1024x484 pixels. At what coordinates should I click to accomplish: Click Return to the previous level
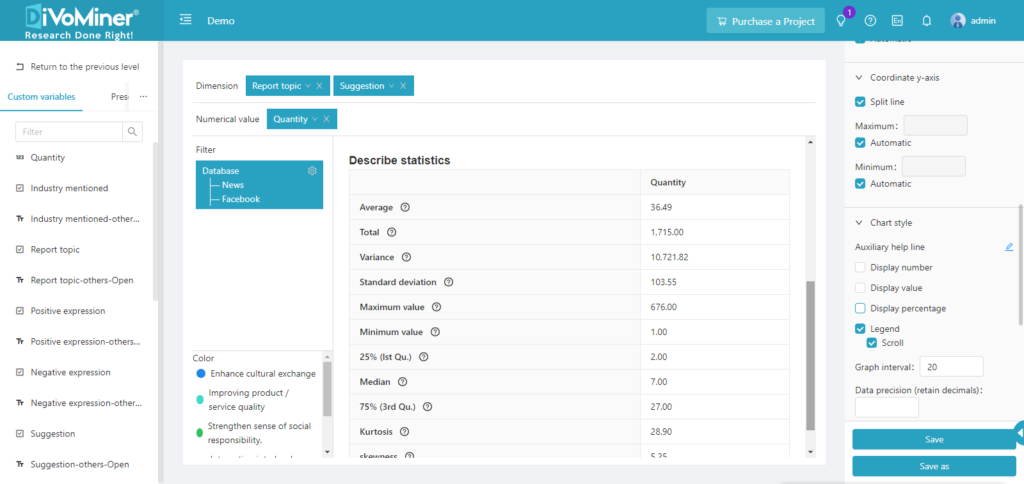pos(77,67)
